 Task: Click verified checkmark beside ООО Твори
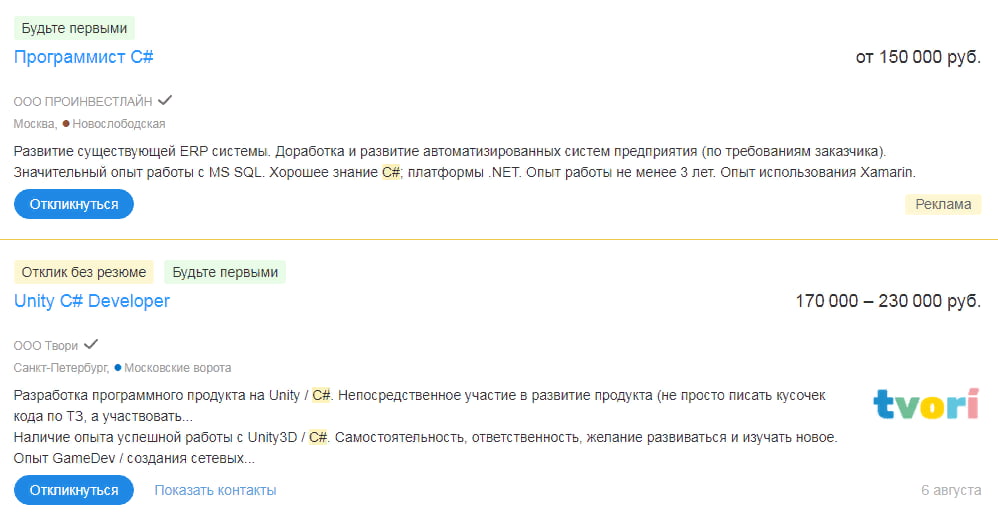[x=91, y=345]
